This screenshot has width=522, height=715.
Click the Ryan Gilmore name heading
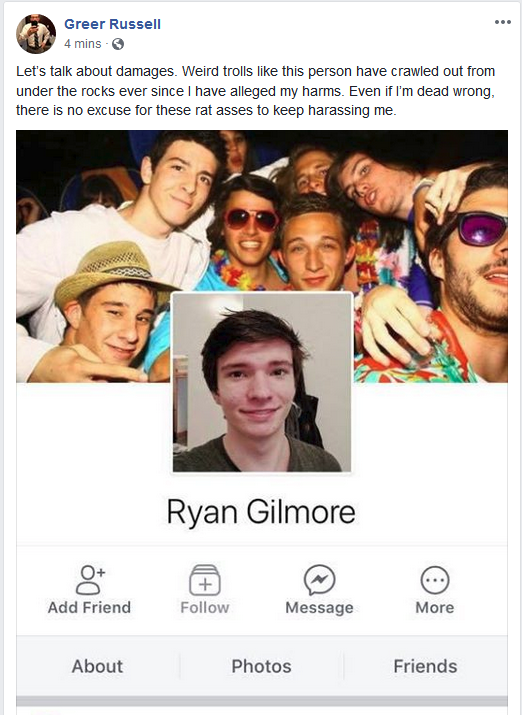tap(261, 512)
